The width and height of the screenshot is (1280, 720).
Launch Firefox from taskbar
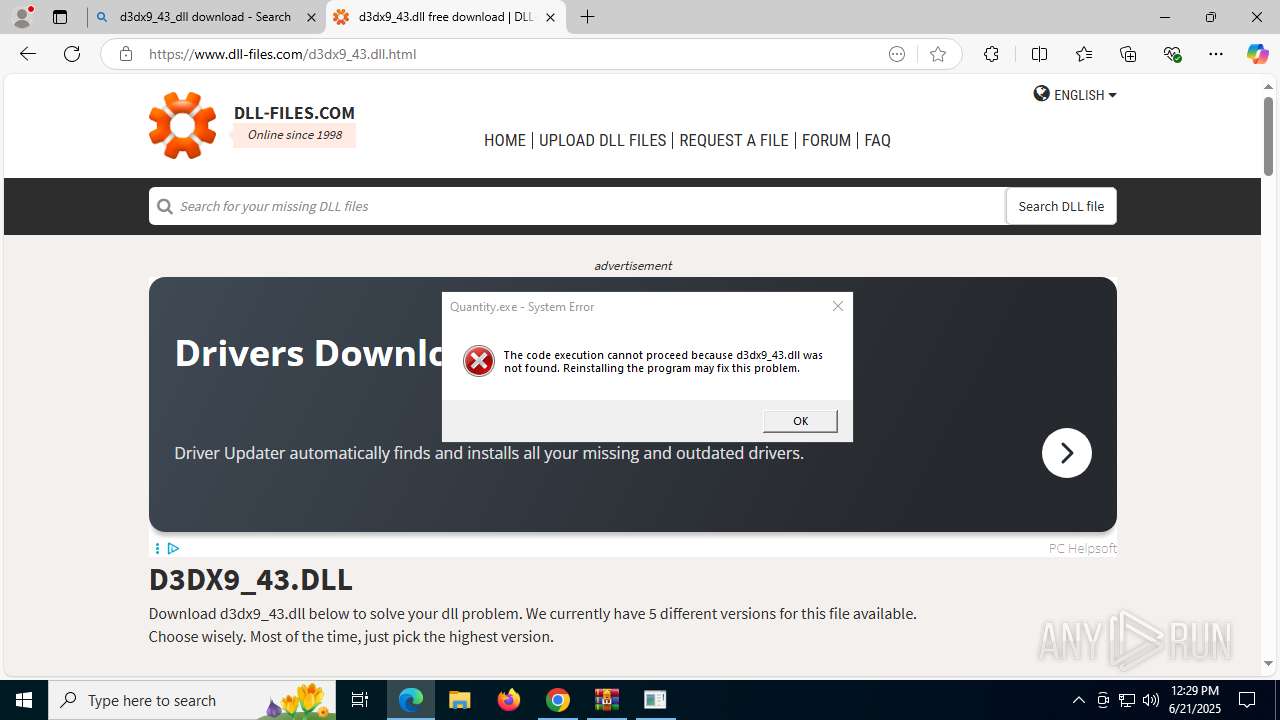[x=509, y=700]
